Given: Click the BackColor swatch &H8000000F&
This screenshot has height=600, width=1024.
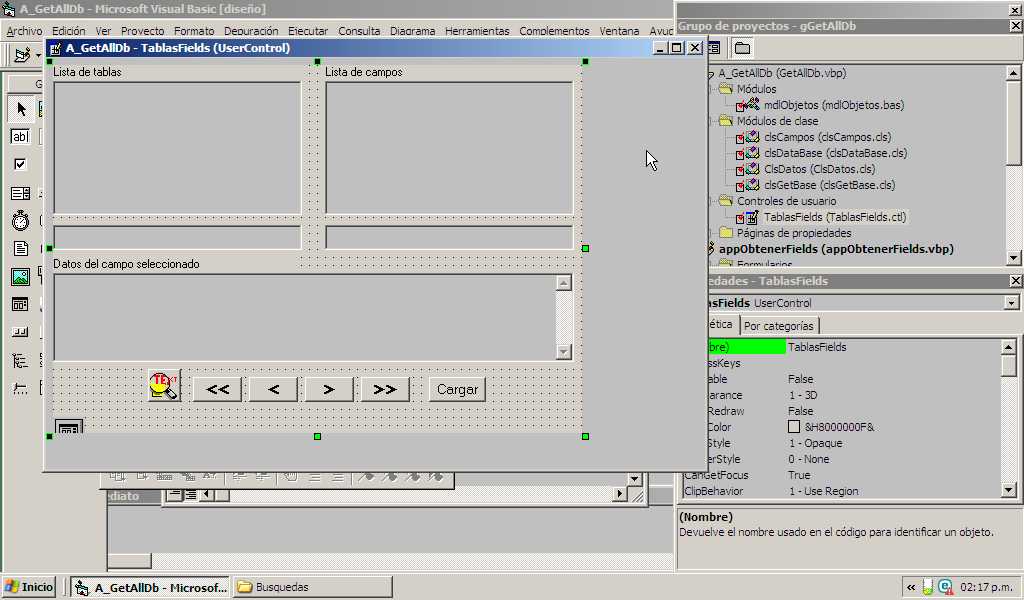Looking at the screenshot, I should click(x=794, y=427).
